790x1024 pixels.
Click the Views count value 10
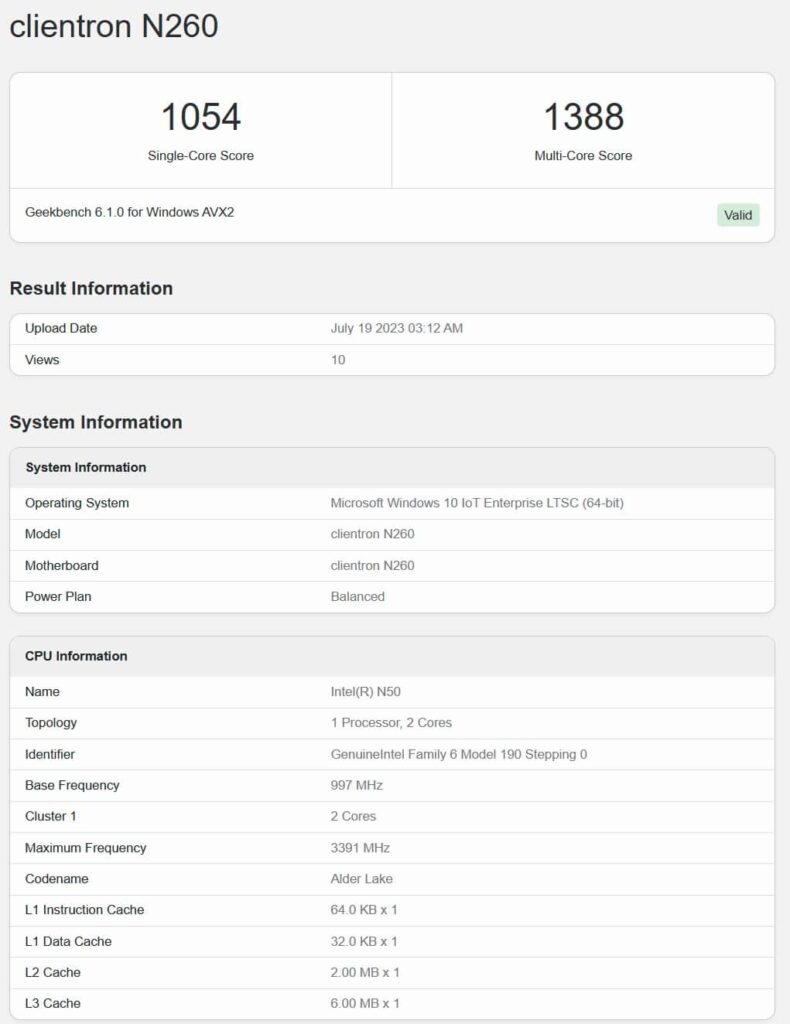(338, 360)
